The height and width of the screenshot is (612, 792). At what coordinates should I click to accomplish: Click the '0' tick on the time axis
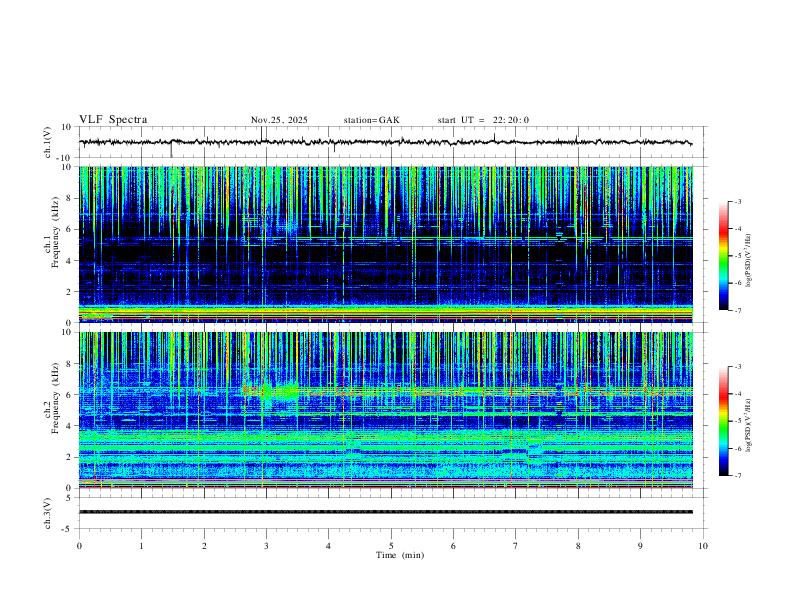pos(79,546)
